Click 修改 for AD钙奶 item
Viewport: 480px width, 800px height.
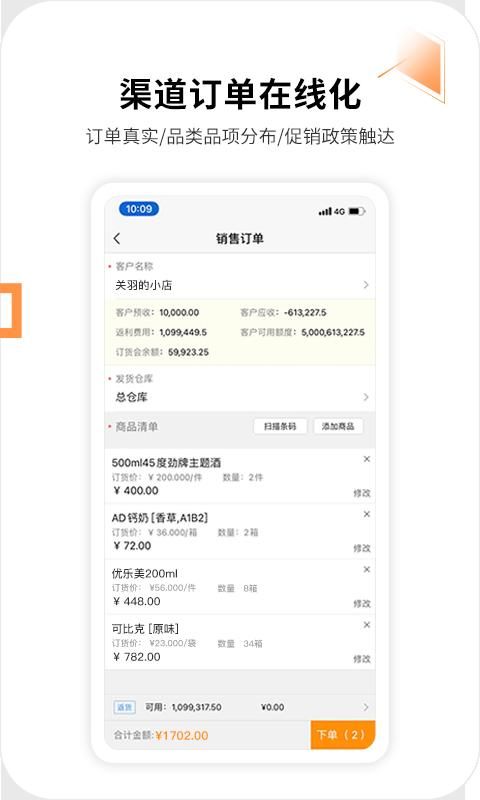pos(362,548)
